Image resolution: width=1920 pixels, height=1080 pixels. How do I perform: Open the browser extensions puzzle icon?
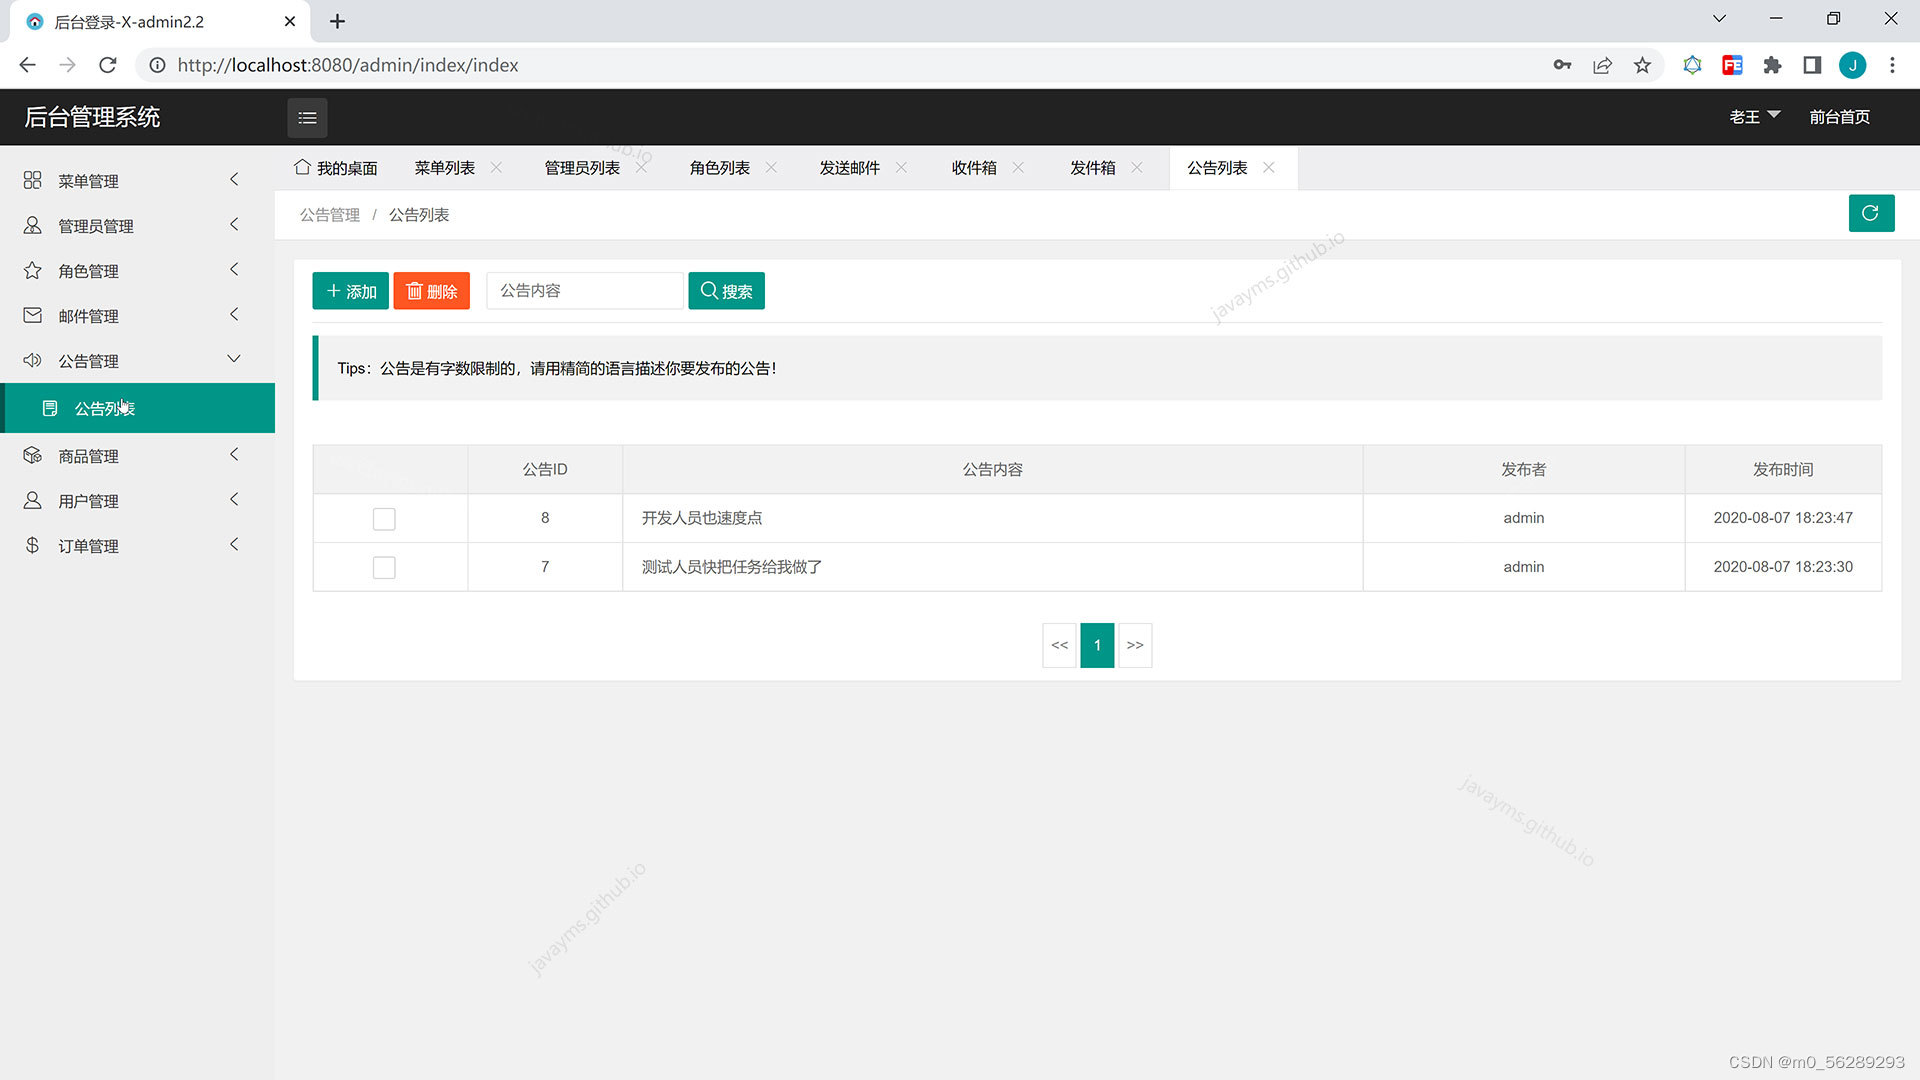1772,65
